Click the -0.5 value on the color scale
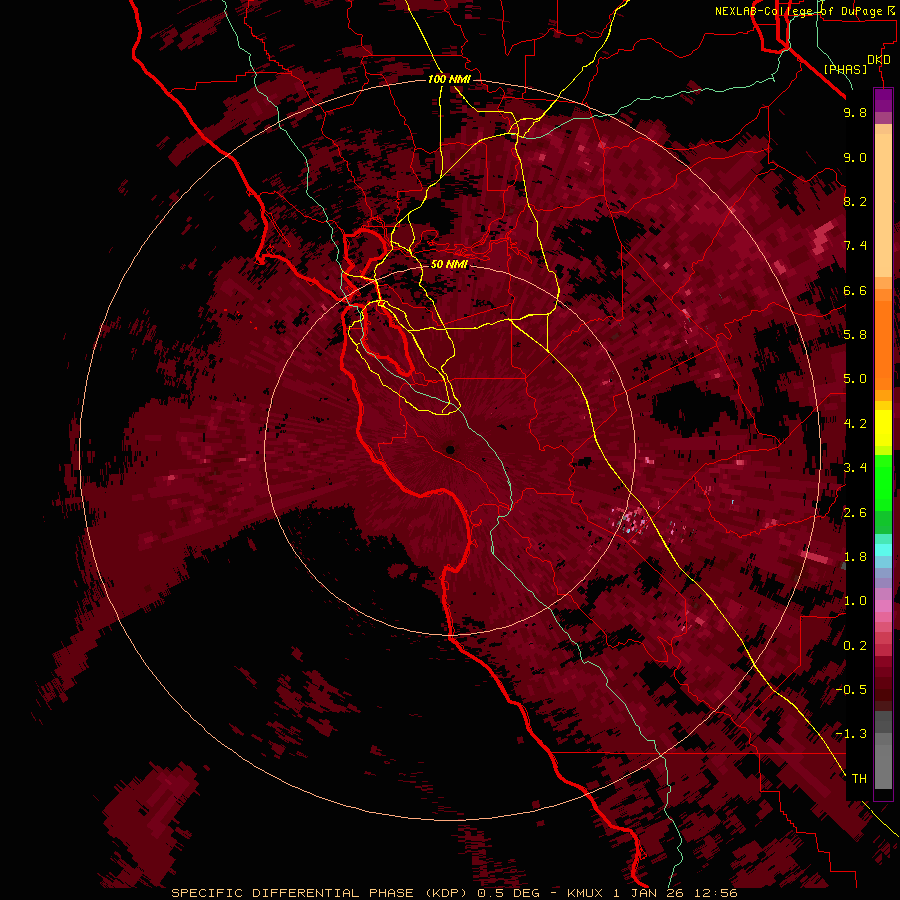This screenshot has height=900, width=900. (851, 690)
